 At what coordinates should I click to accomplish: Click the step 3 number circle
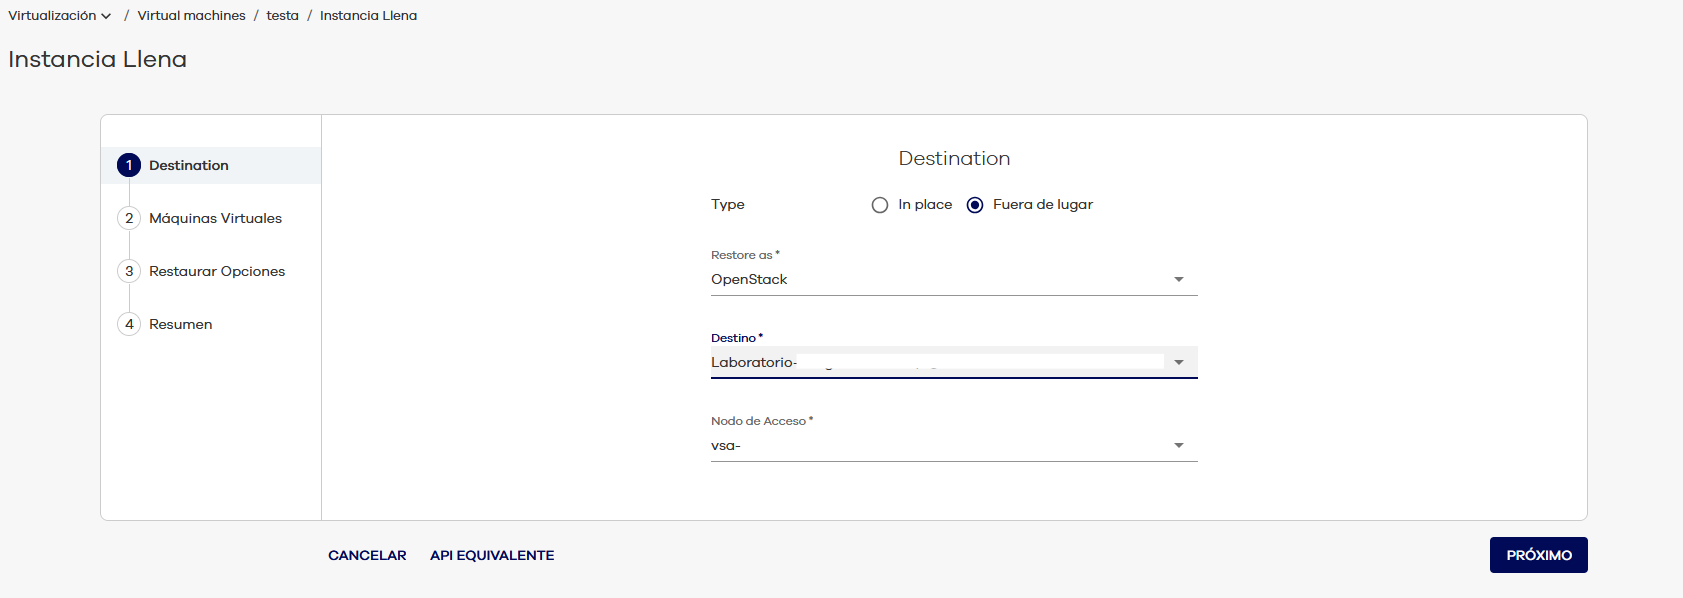tap(129, 271)
